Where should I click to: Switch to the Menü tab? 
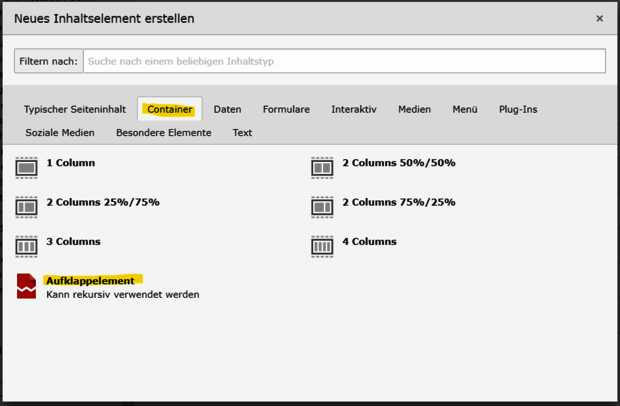[x=465, y=109]
